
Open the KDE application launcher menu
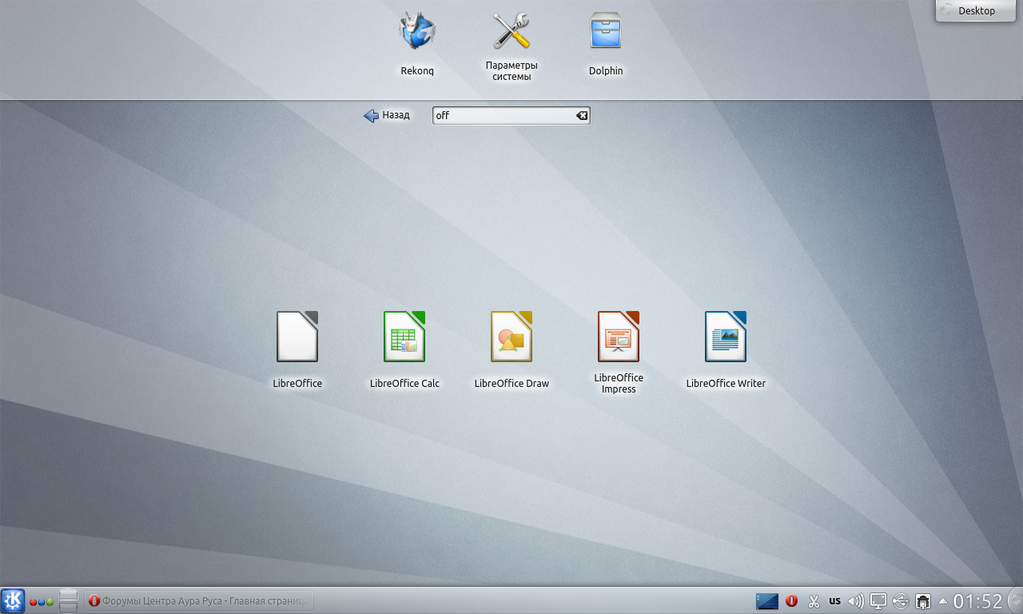pos(13,600)
